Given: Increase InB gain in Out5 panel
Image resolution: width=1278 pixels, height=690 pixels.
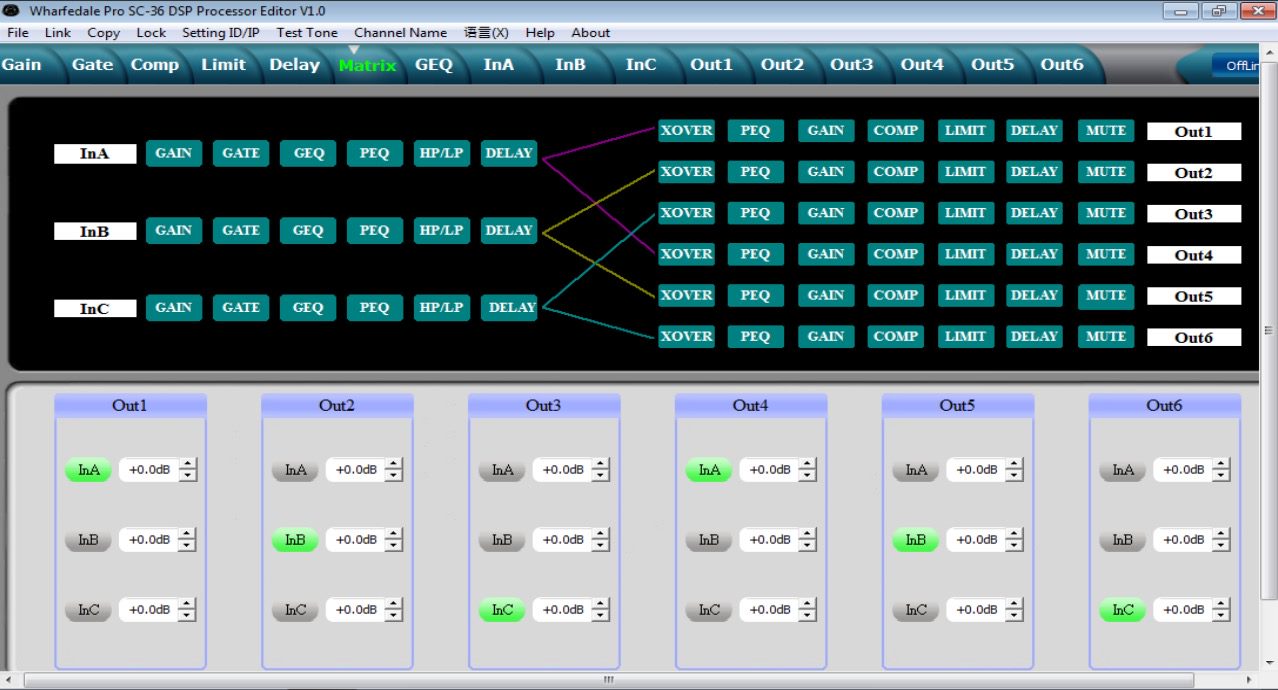Looking at the screenshot, I should coord(1015,534).
